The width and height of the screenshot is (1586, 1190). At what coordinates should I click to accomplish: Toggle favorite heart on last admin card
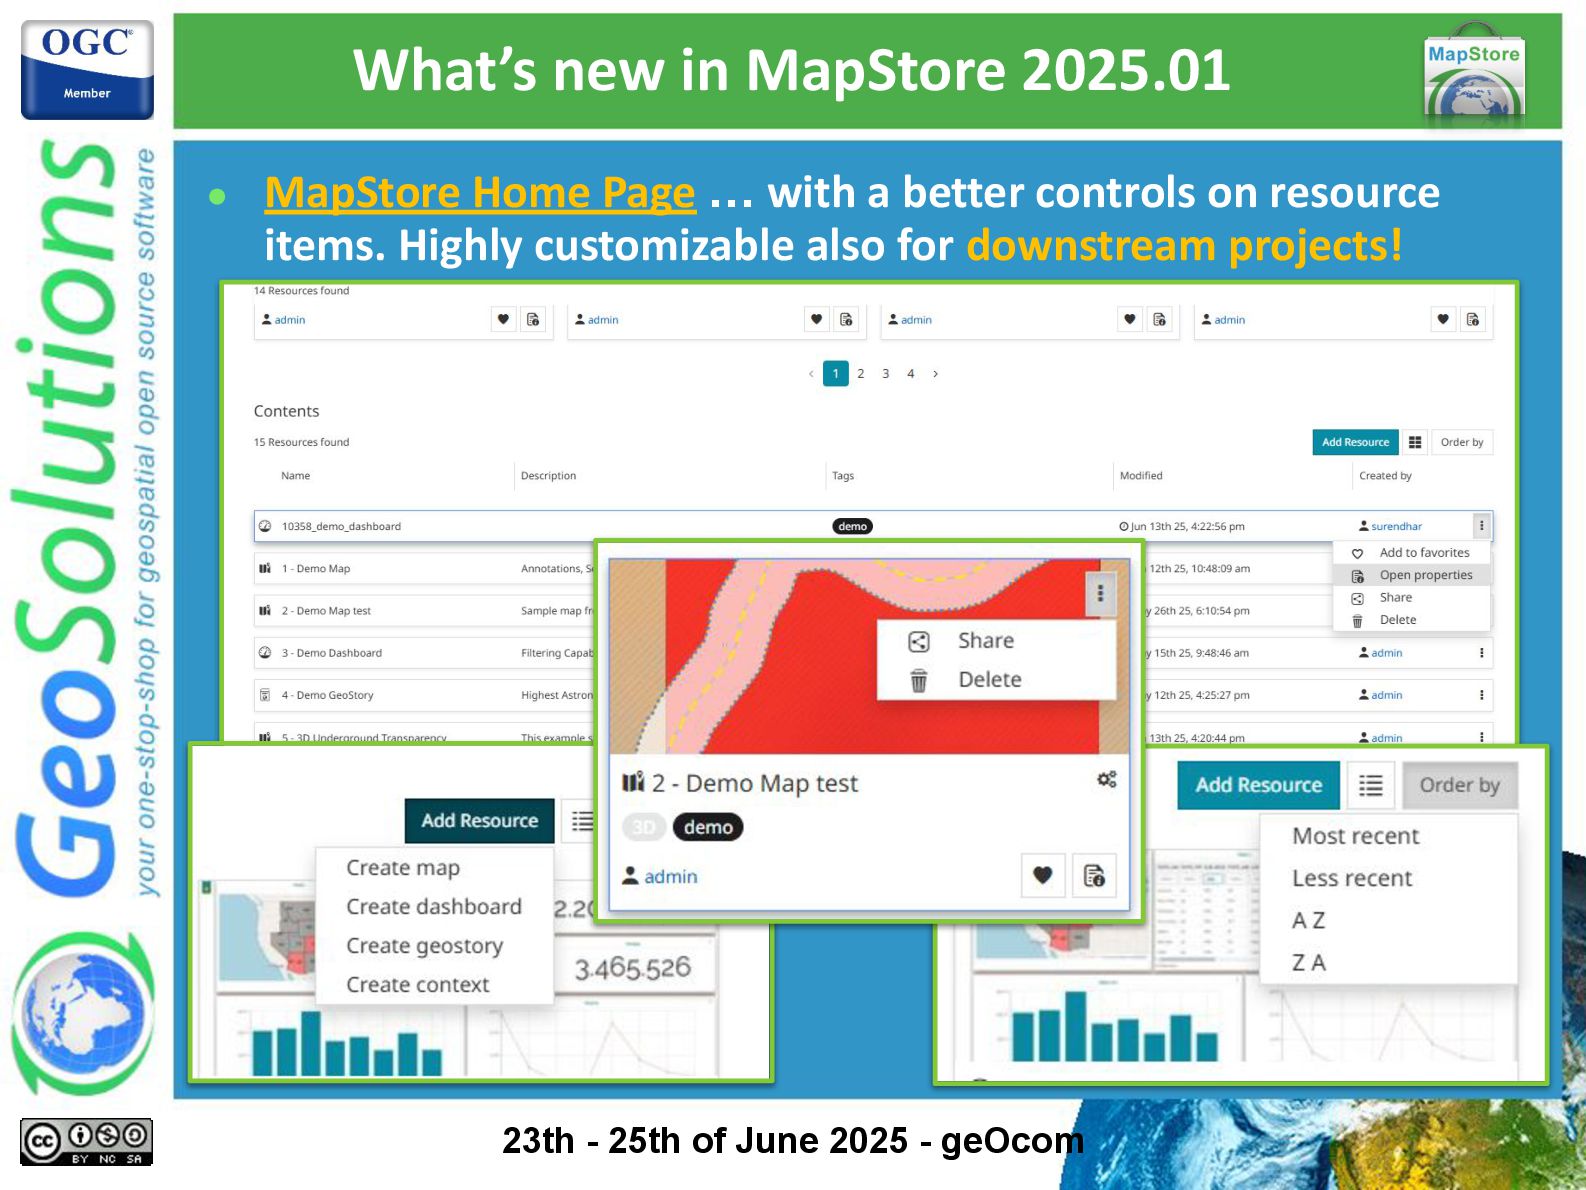pyautogui.click(x=1443, y=319)
